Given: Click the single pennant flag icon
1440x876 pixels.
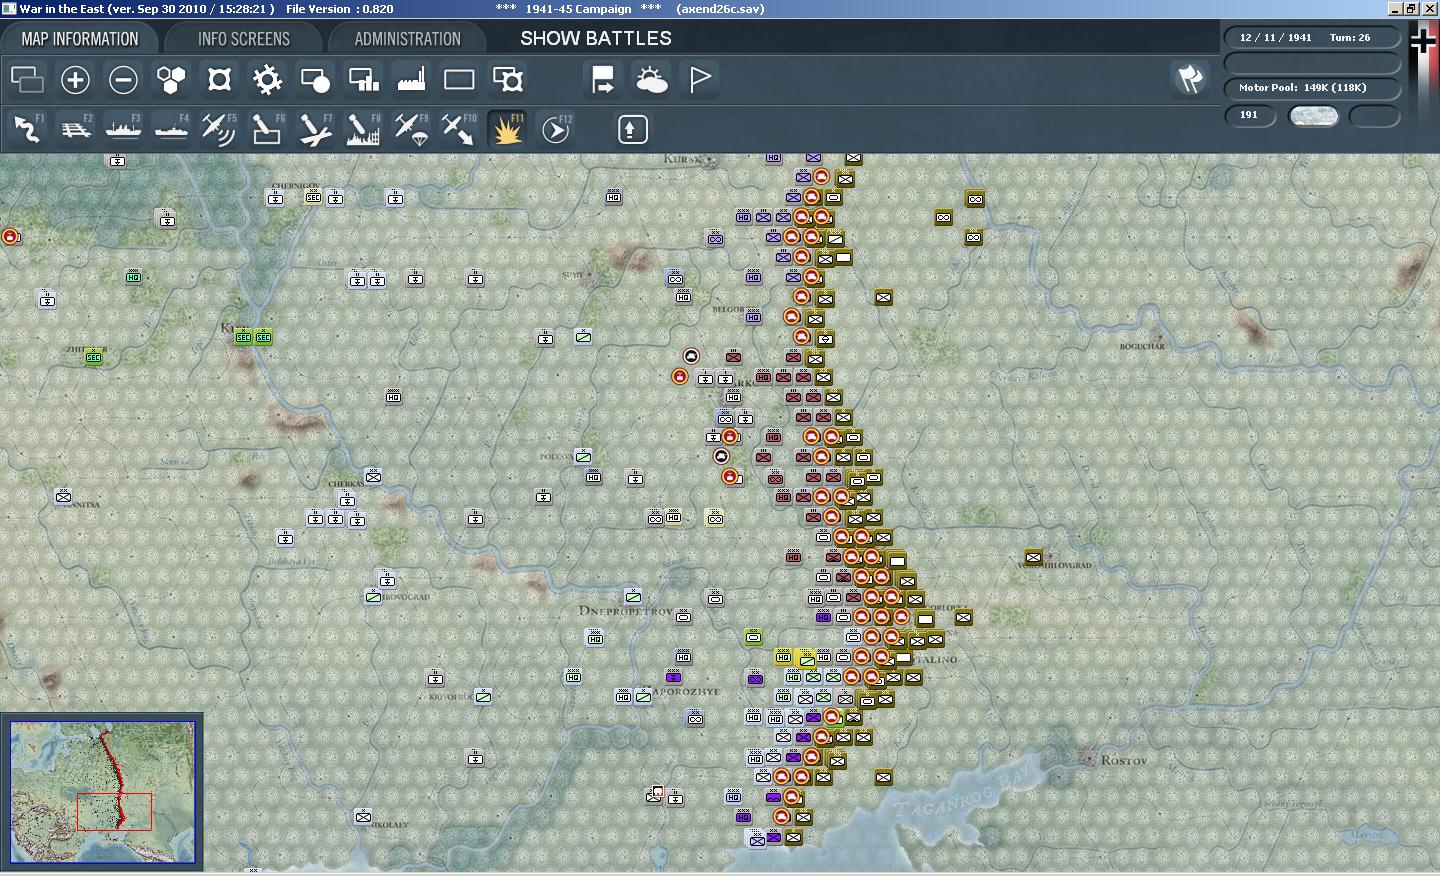Looking at the screenshot, I should click(x=699, y=80).
